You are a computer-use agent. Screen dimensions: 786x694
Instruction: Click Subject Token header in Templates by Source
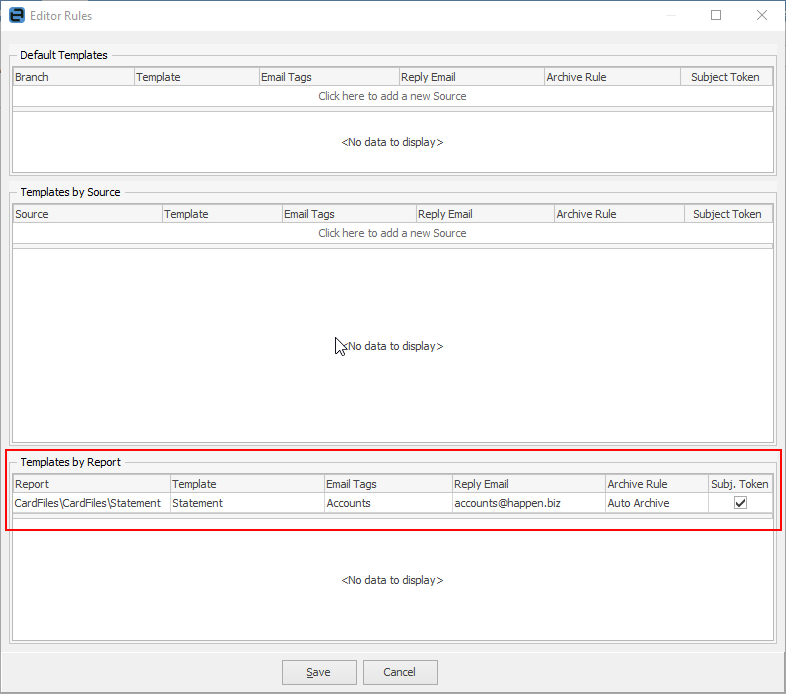pyautogui.click(x=728, y=214)
